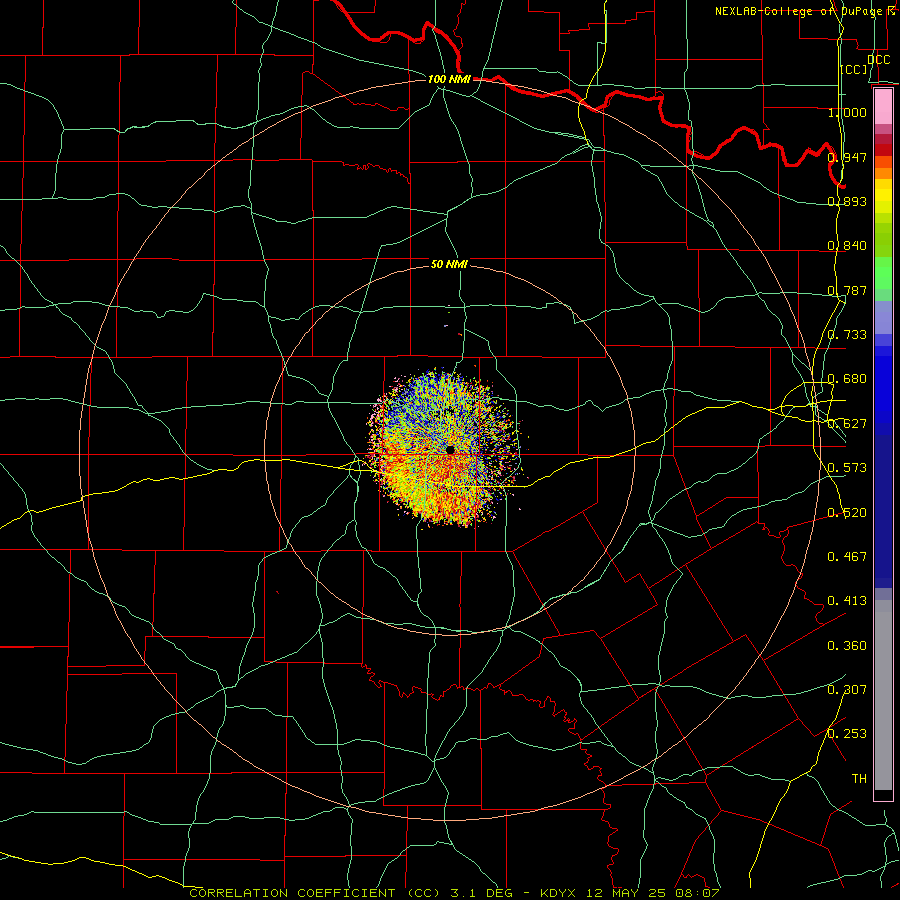Click the 0.573 legend value
Image resolution: width=900 pixels, height=900 pixels.
point(847,468)
